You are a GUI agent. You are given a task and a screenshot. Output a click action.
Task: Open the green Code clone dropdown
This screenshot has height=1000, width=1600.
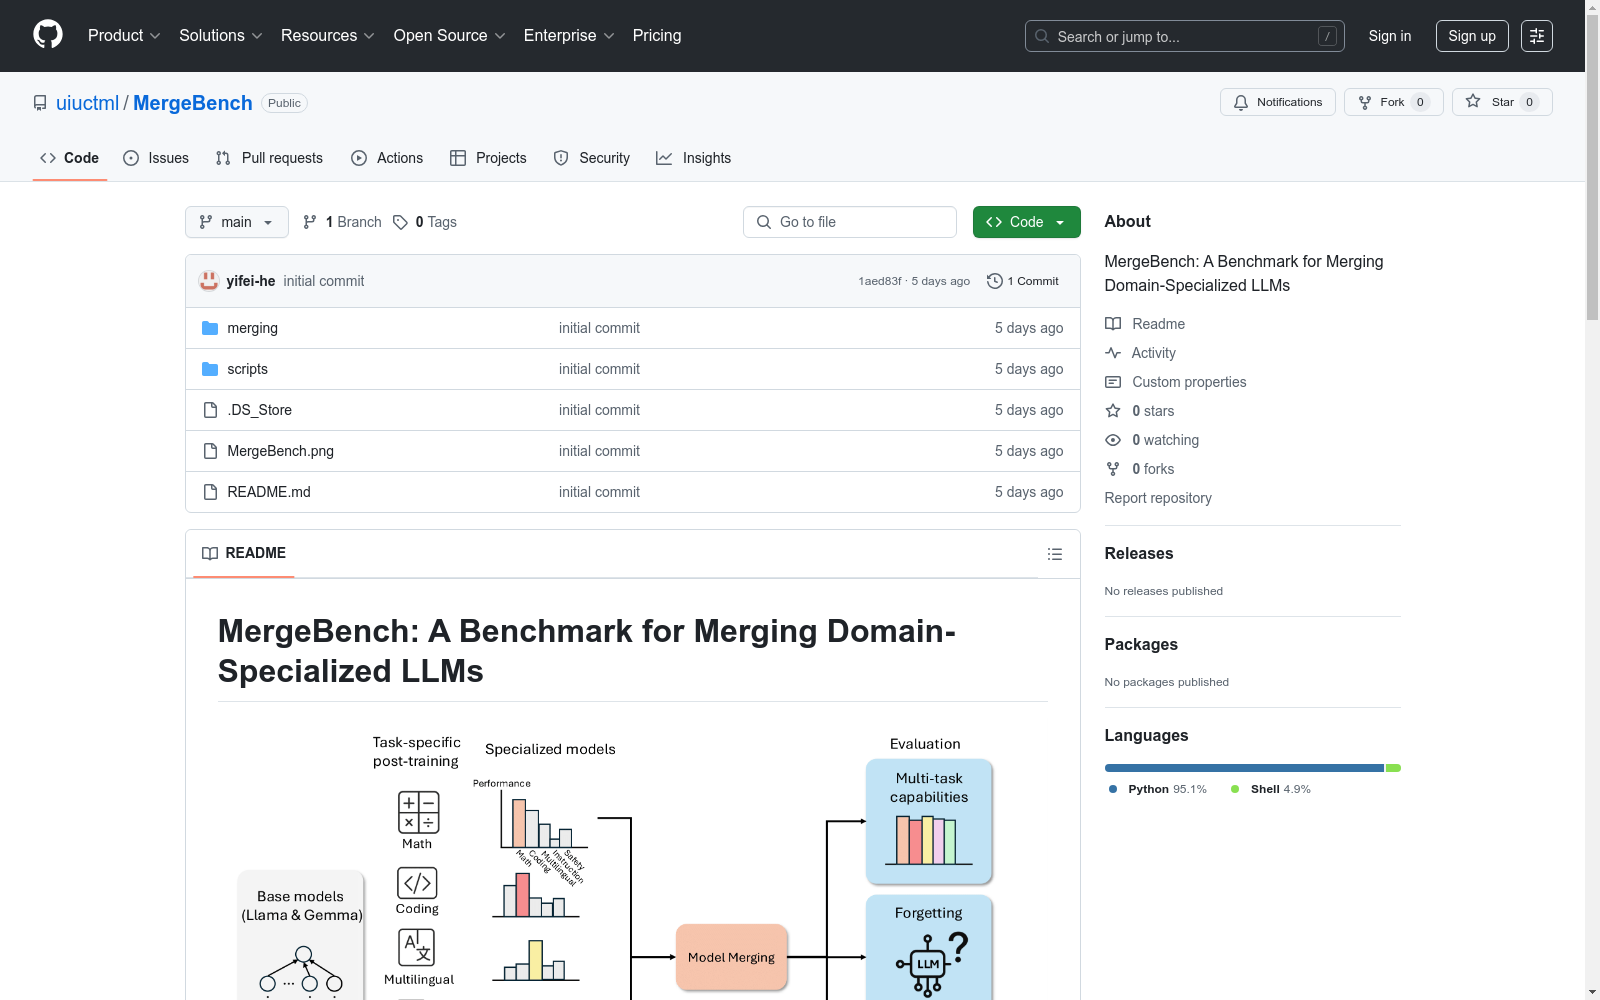click(1027, 222)
